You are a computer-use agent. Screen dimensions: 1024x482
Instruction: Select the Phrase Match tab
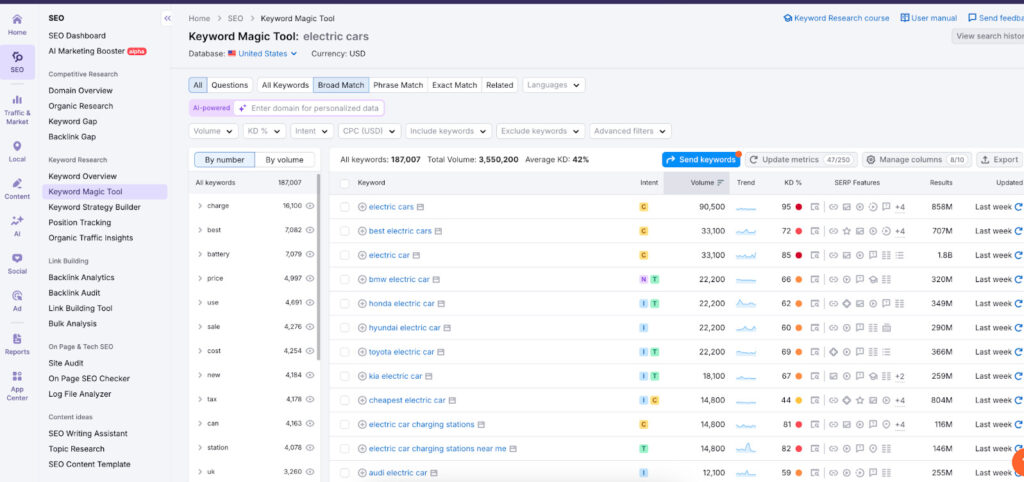398,85
